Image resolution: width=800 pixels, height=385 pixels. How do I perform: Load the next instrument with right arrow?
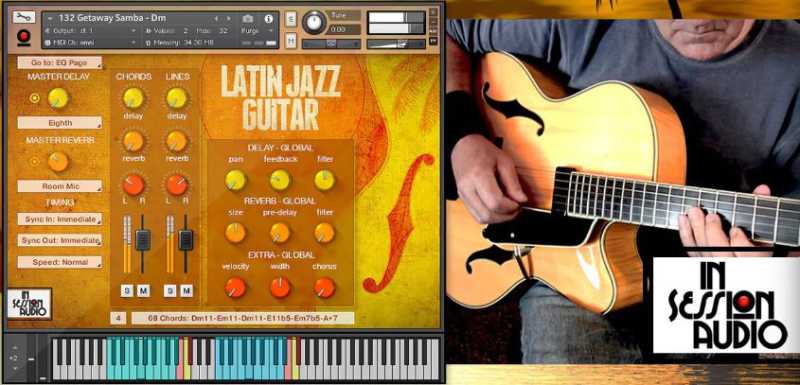[229, 18]
